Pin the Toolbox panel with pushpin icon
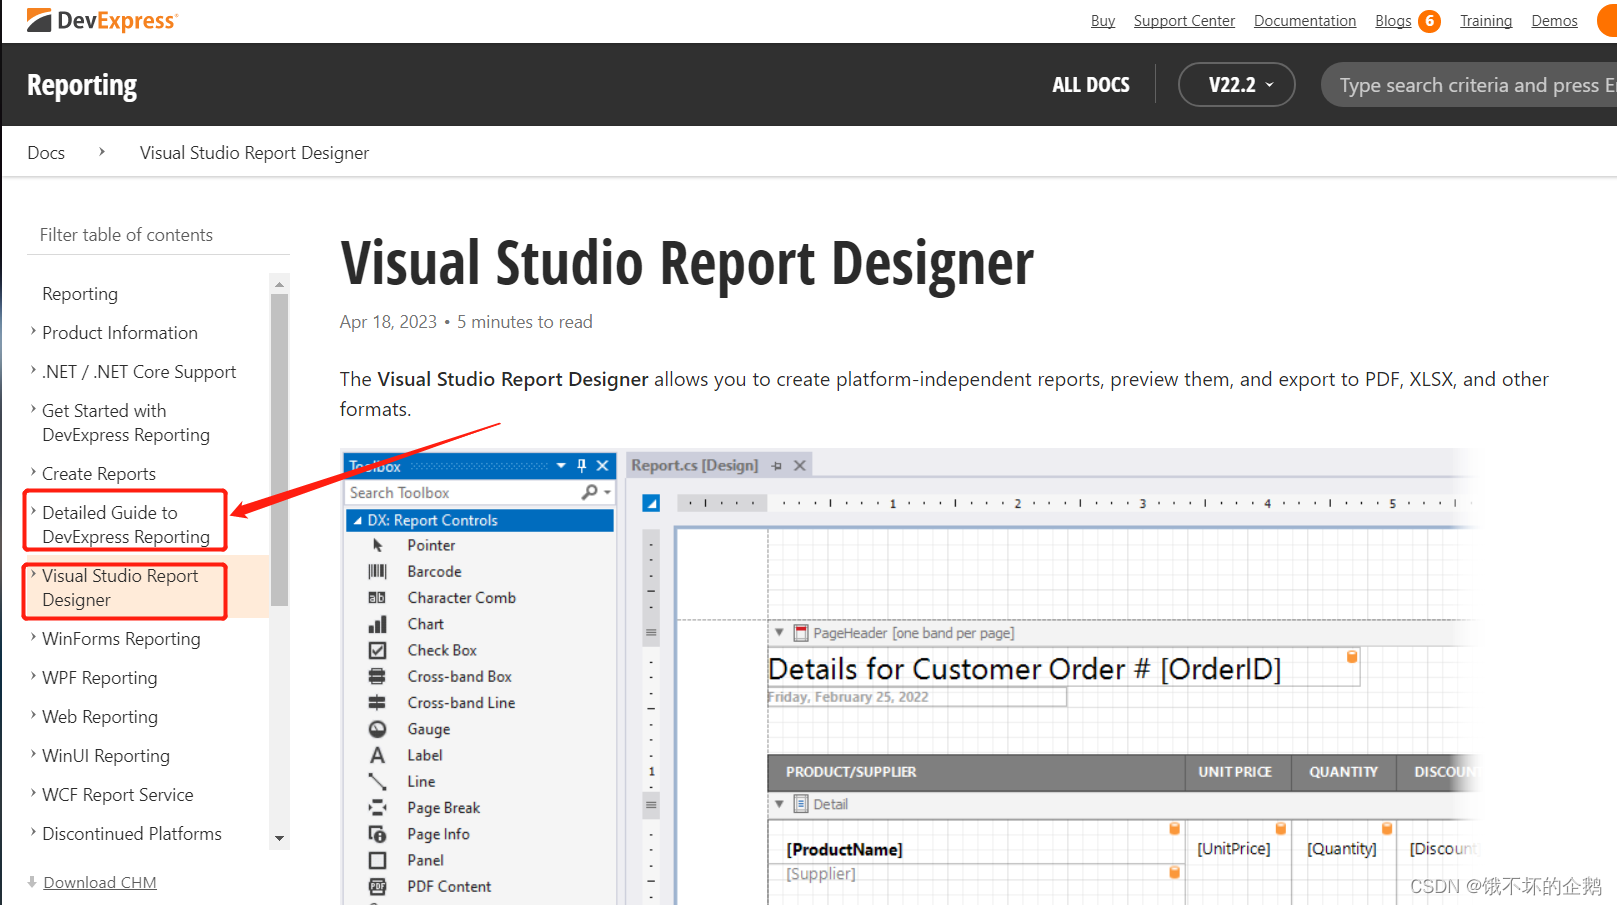 click(582, 465)
